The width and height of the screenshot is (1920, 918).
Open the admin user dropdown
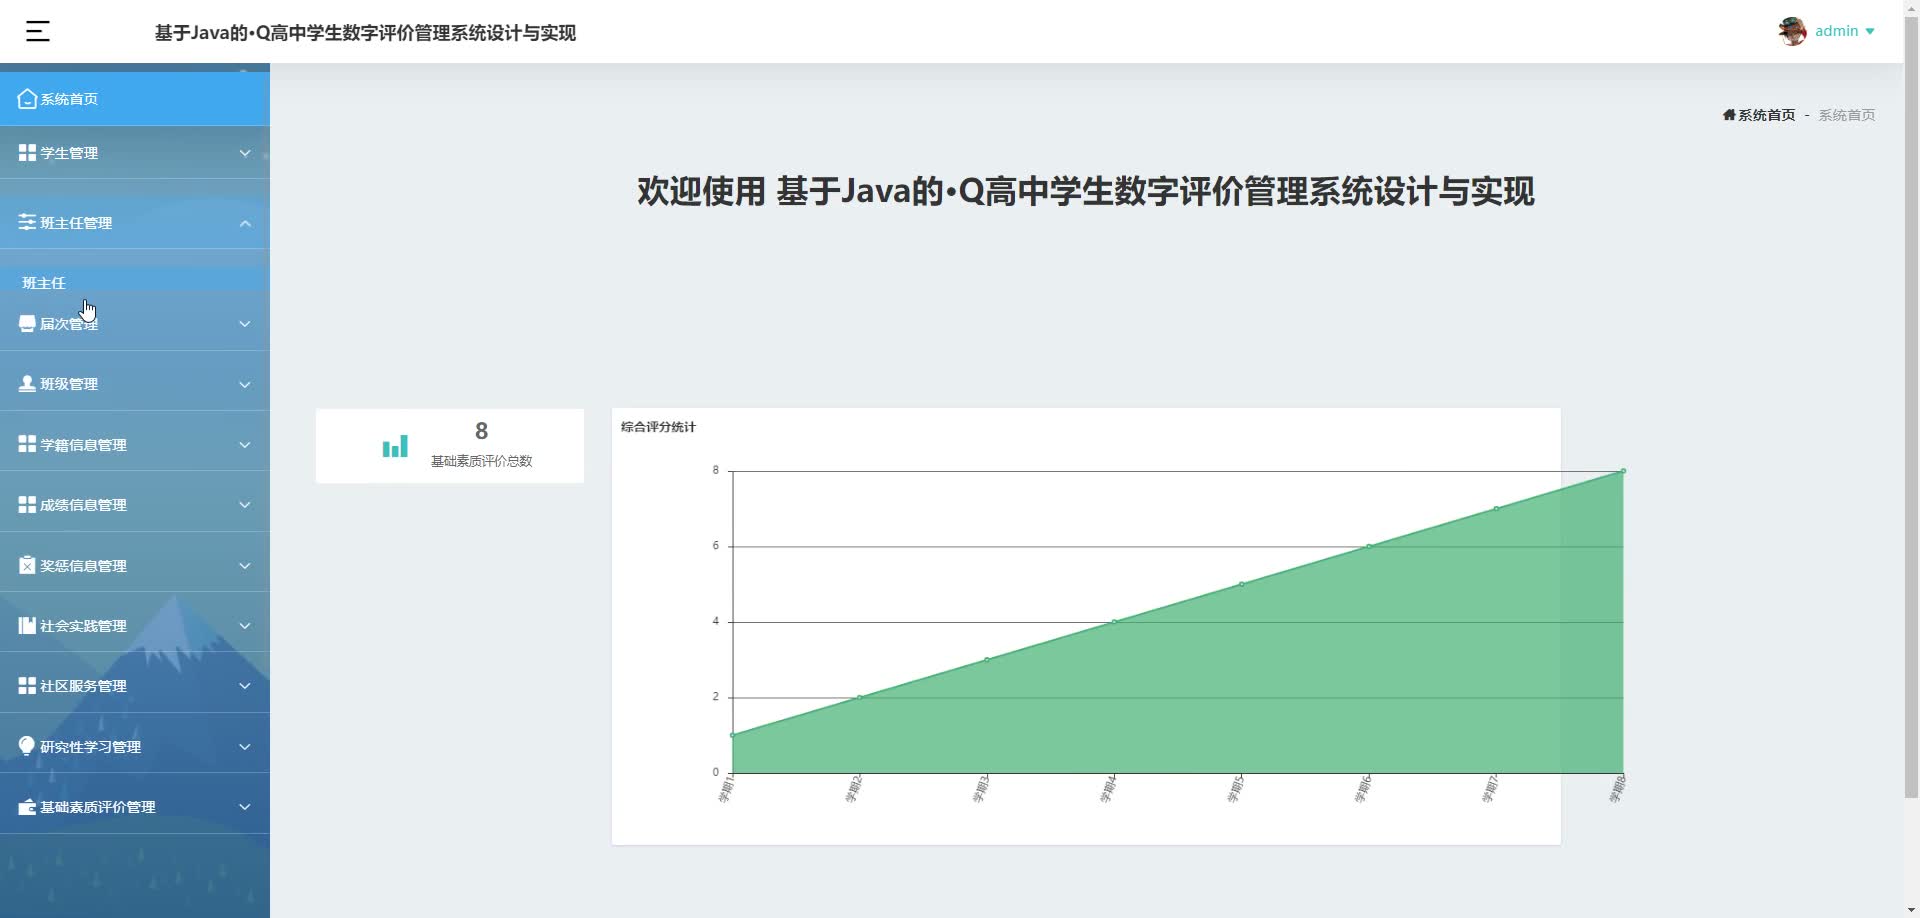click(x=1845, y=31)
